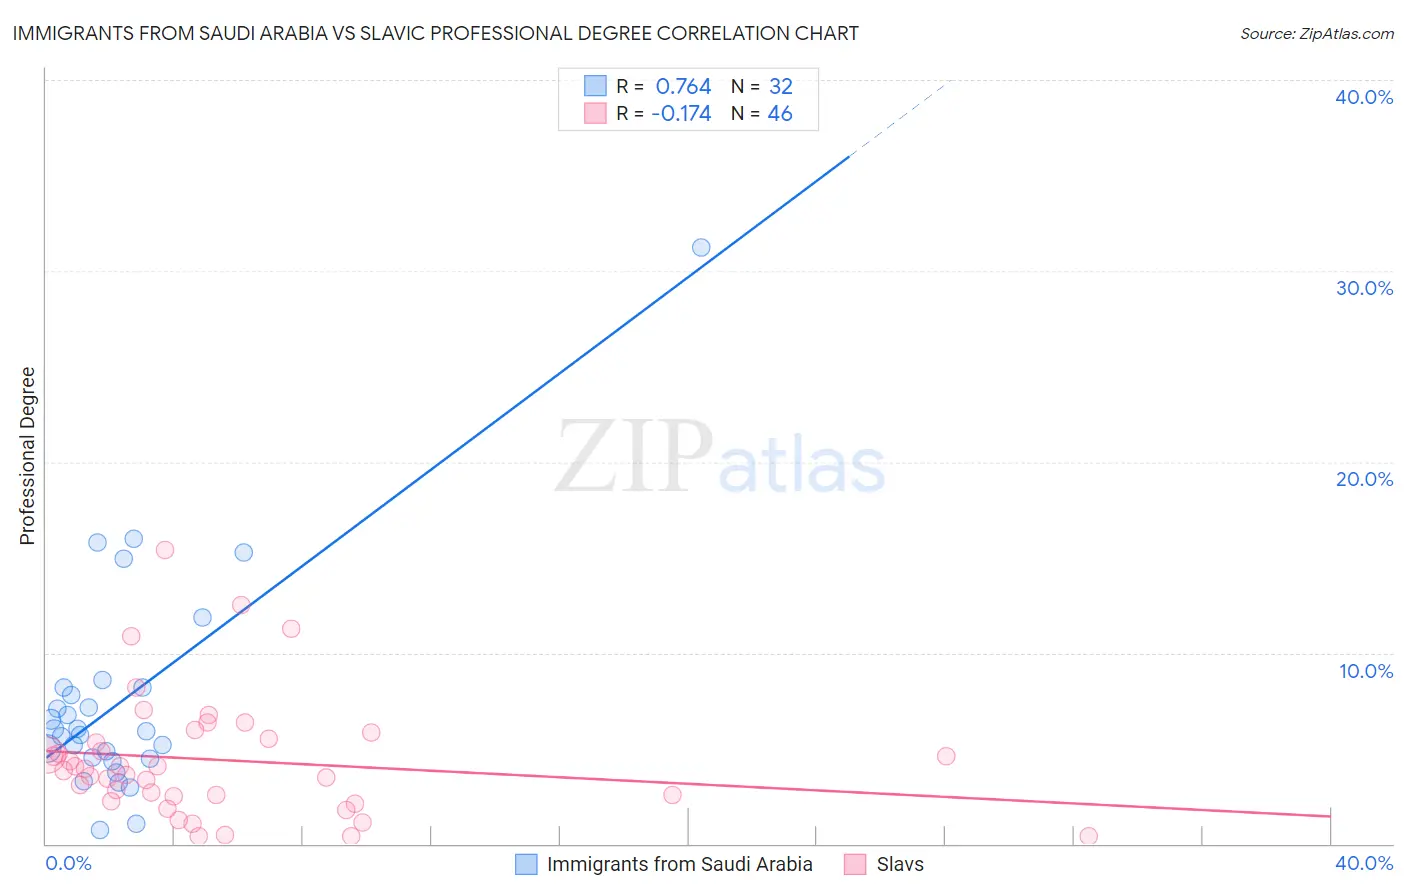
Task: Click the Professional Degree axis label
Action: (x=27, y=456)
